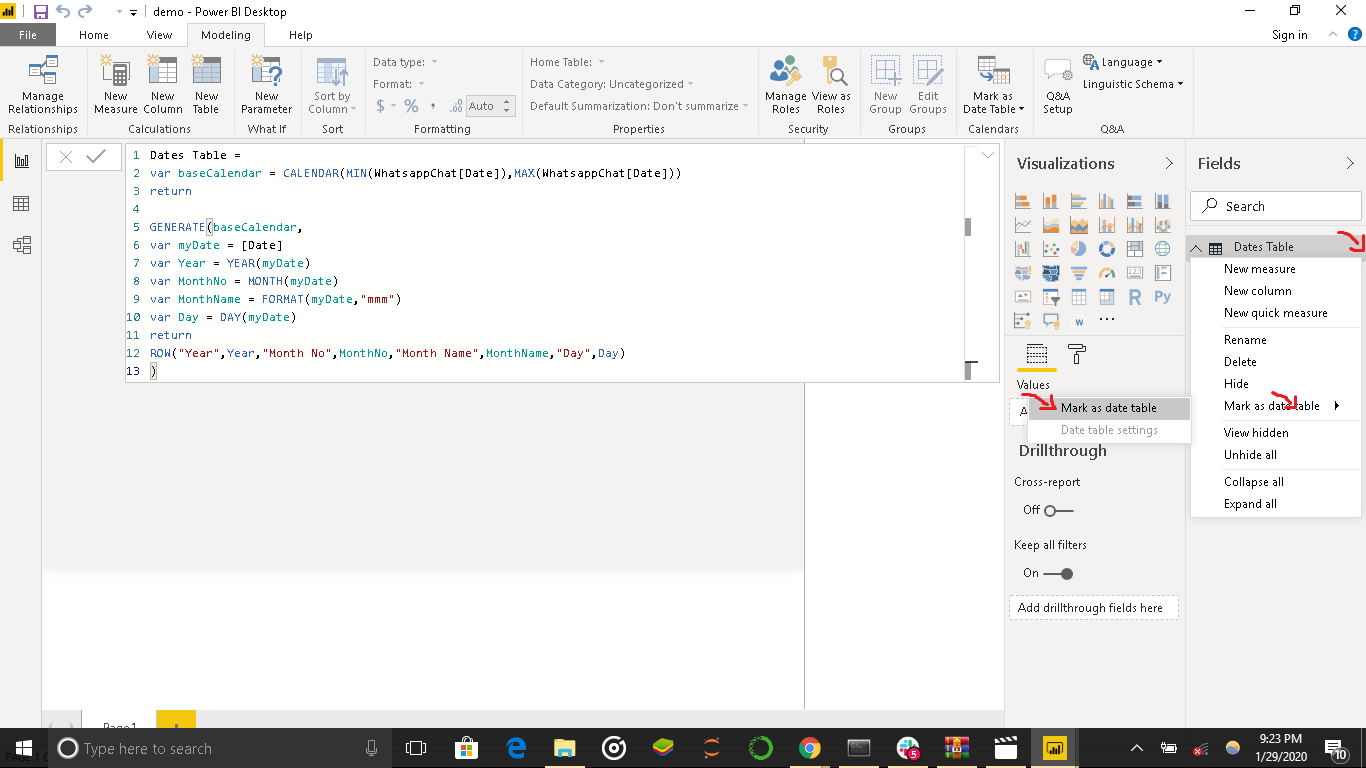Image resolution: width=1366 pixels, height=768 pixels.
Task: Click the Search box in Fields pane
Action: pyautogui.click(x=1276, y=206)
